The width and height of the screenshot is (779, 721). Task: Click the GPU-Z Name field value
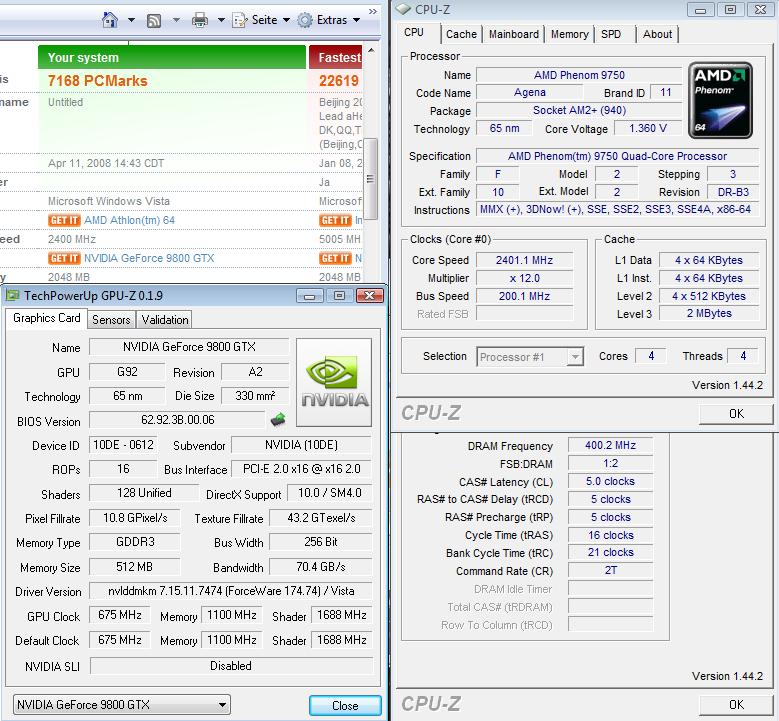point(189,346)
